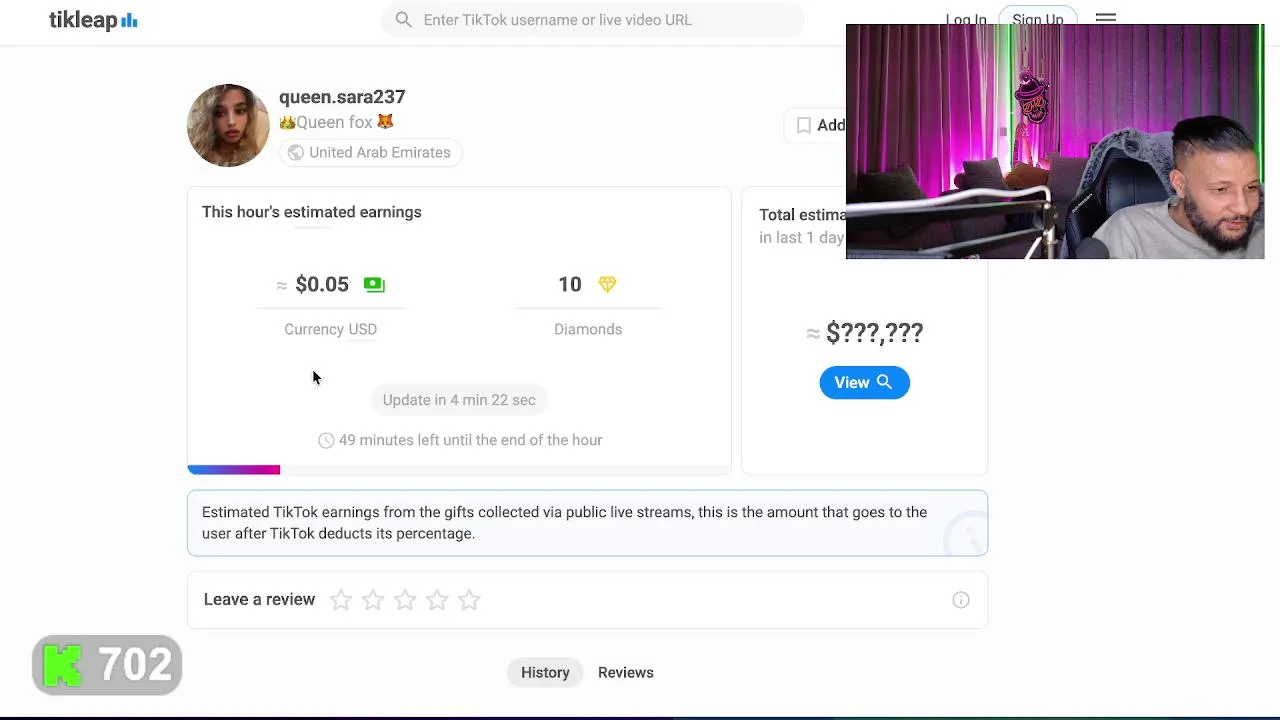Viewport: 1280px width, 720px height.
Task: Focus the TikTok username search field
Action: pos(600,20)
